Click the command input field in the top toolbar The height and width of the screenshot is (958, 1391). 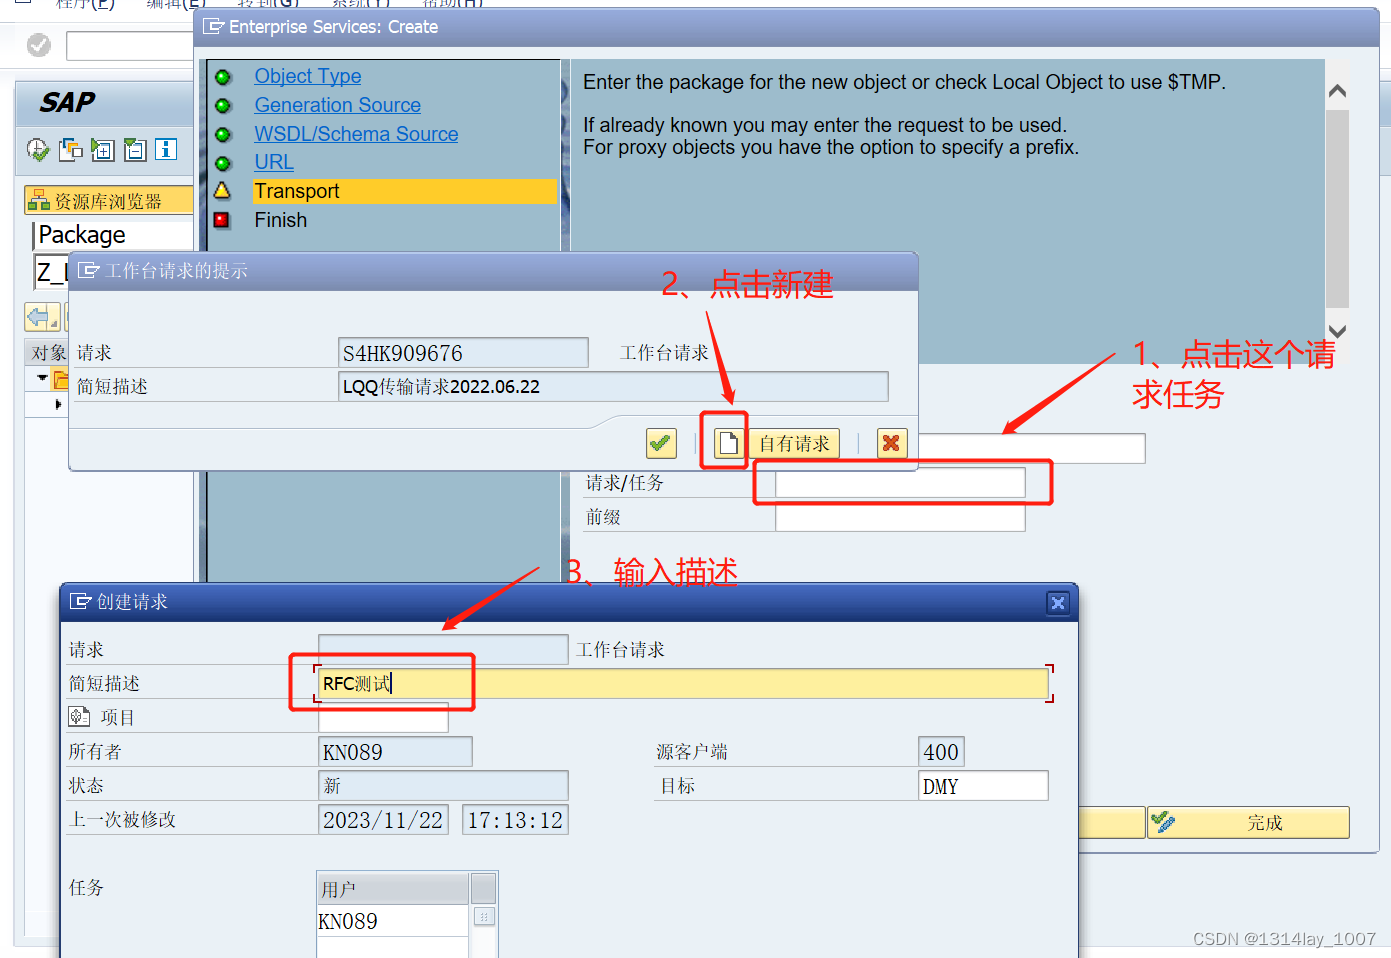pyautogui.click(x=129, y=45)
